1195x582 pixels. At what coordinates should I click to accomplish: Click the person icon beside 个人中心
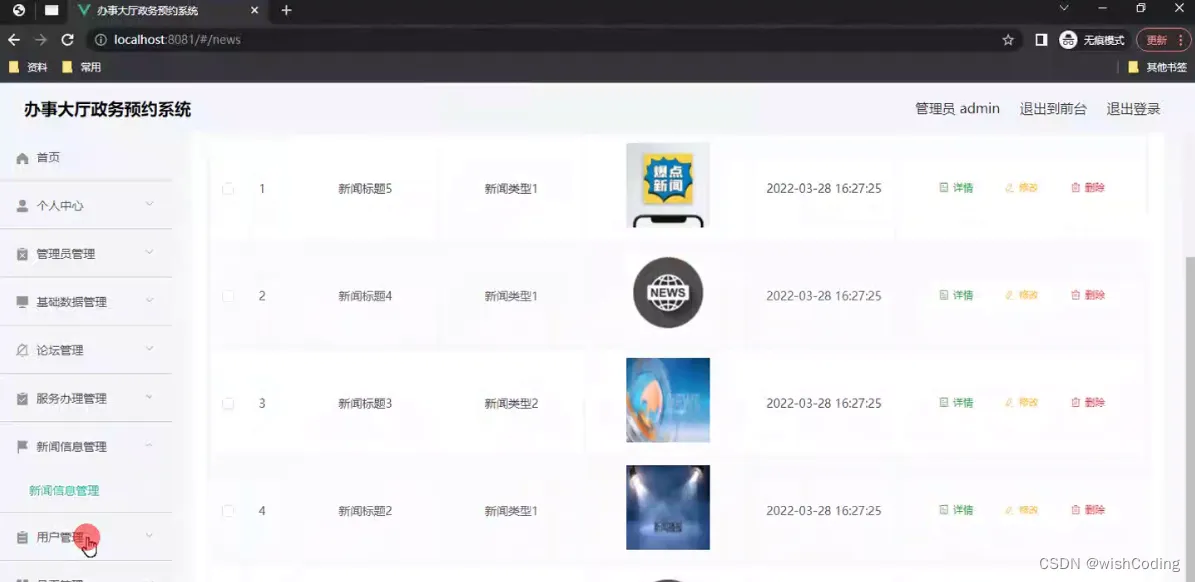click(x=22, y=206)
